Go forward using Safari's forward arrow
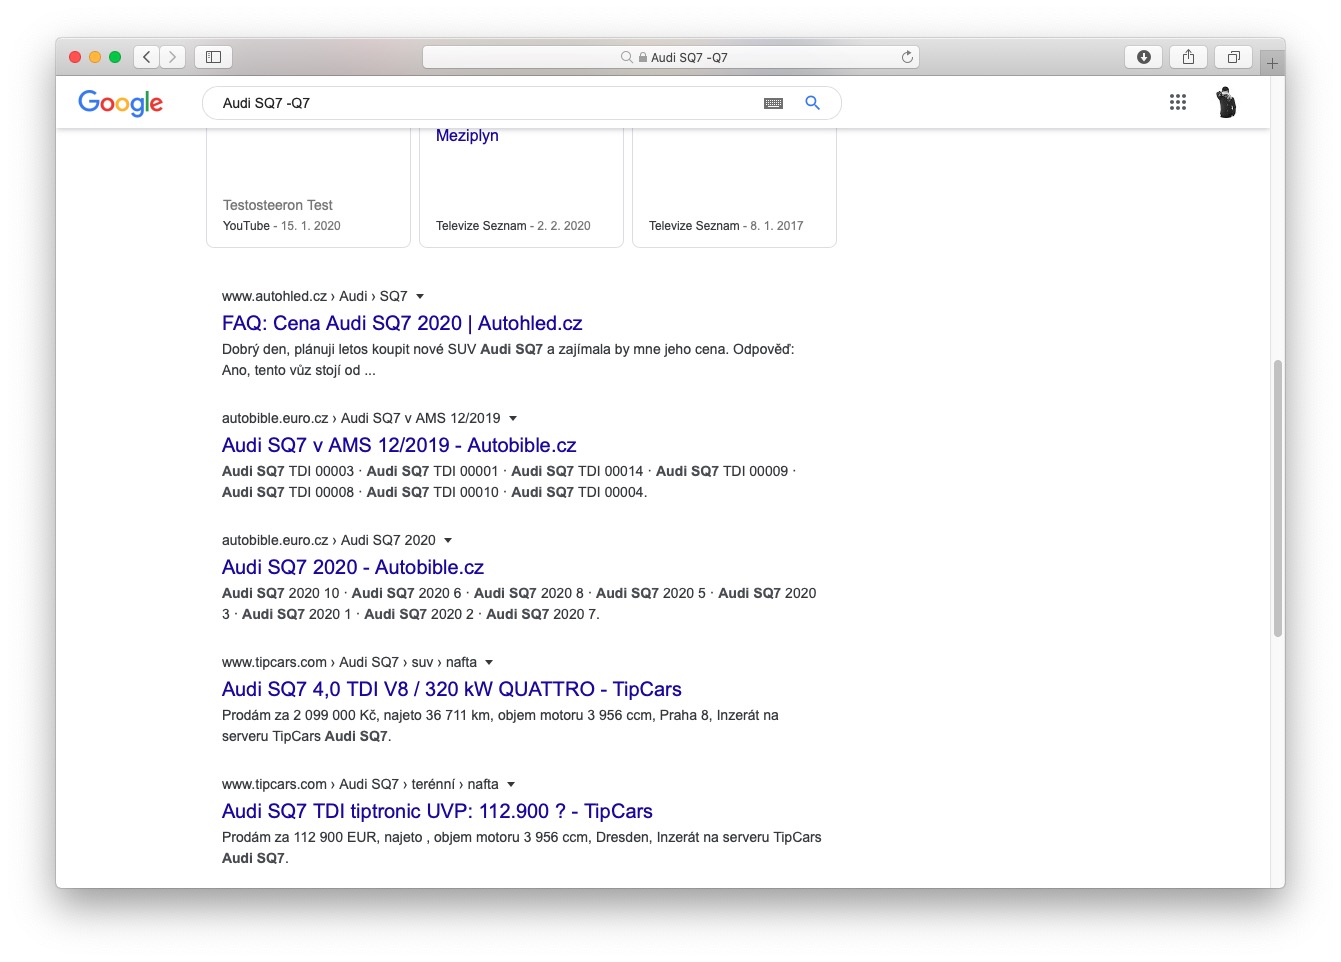This screenshot has height=962, width=1341. pos(173,57)
